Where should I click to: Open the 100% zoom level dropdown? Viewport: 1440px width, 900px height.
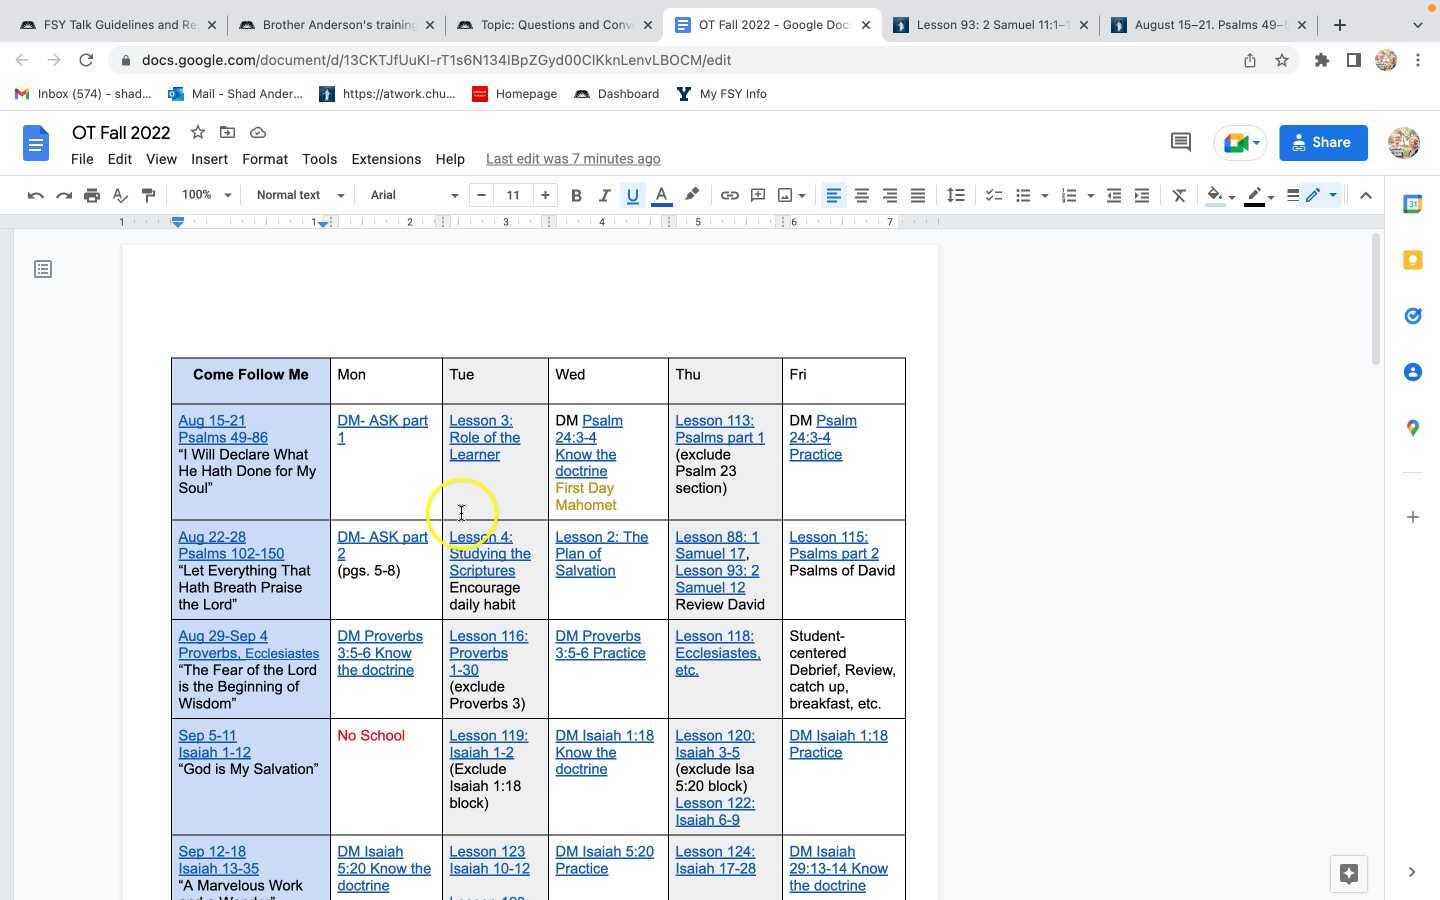click(204, 195)
